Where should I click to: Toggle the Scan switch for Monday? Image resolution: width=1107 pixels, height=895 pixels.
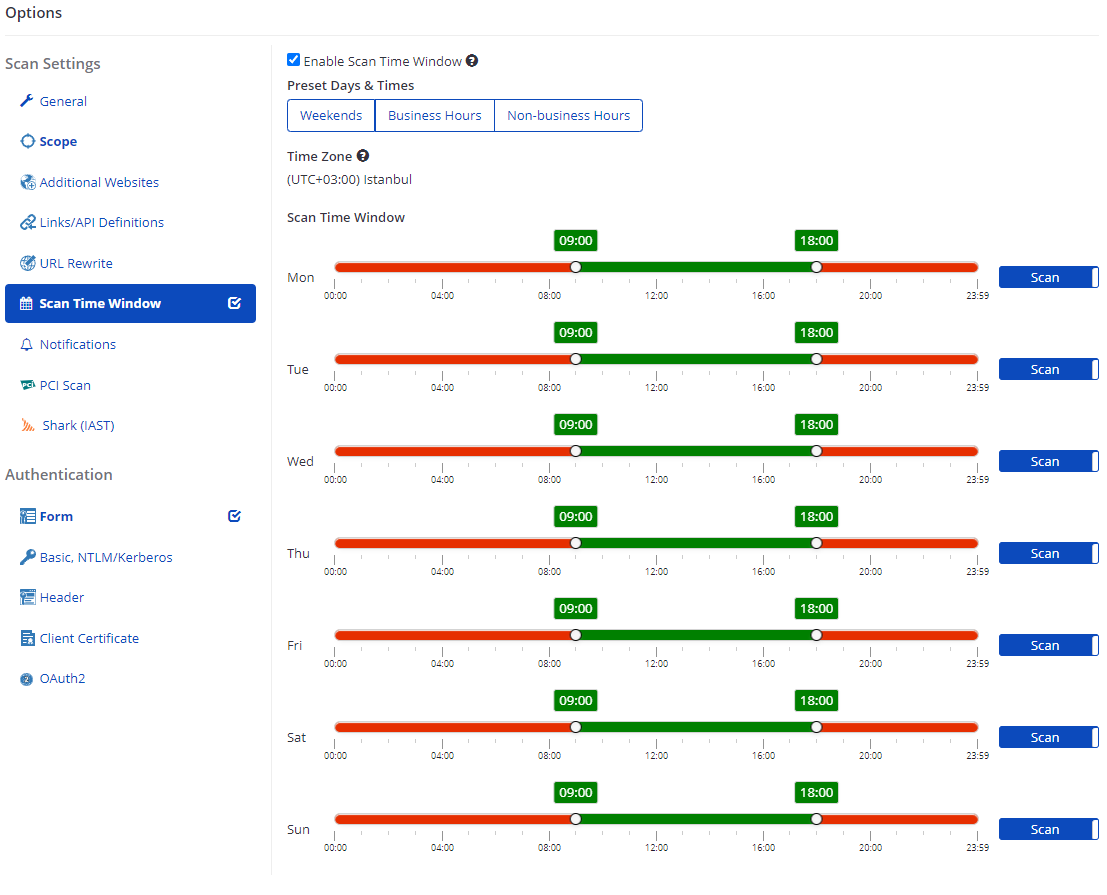(x=1048, y=277)
